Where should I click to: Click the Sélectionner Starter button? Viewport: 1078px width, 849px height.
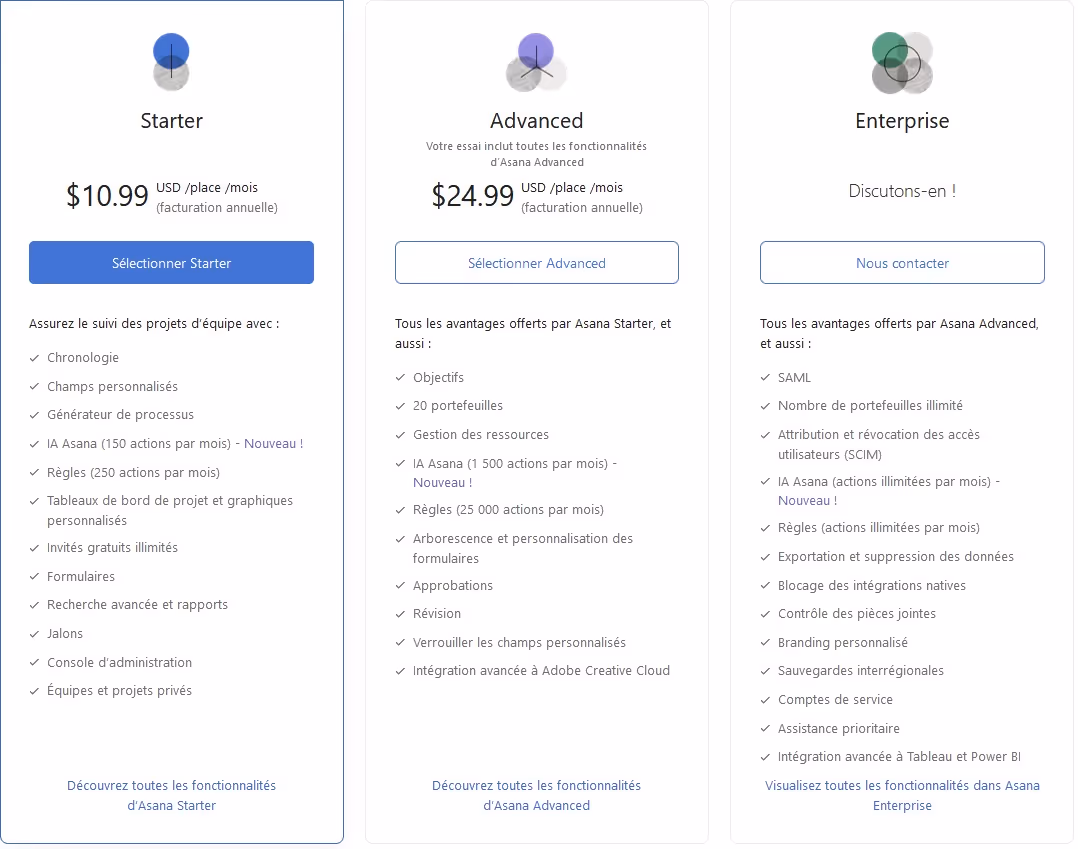(171, 263)
